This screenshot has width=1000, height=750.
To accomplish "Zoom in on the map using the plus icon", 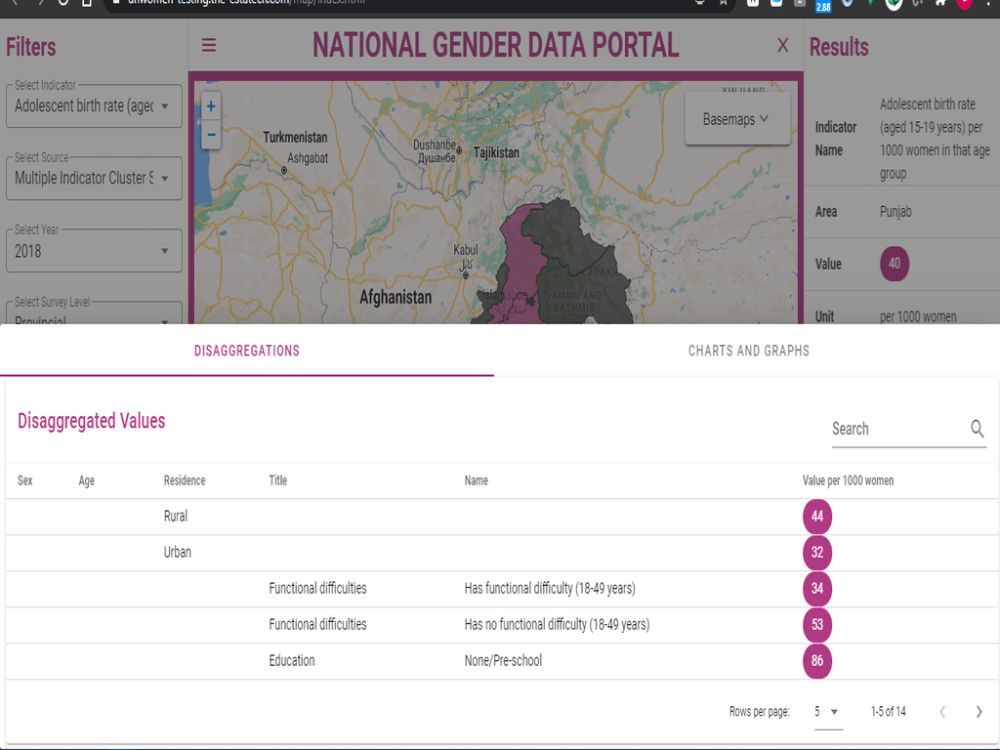I will click(x=210, y=105).
